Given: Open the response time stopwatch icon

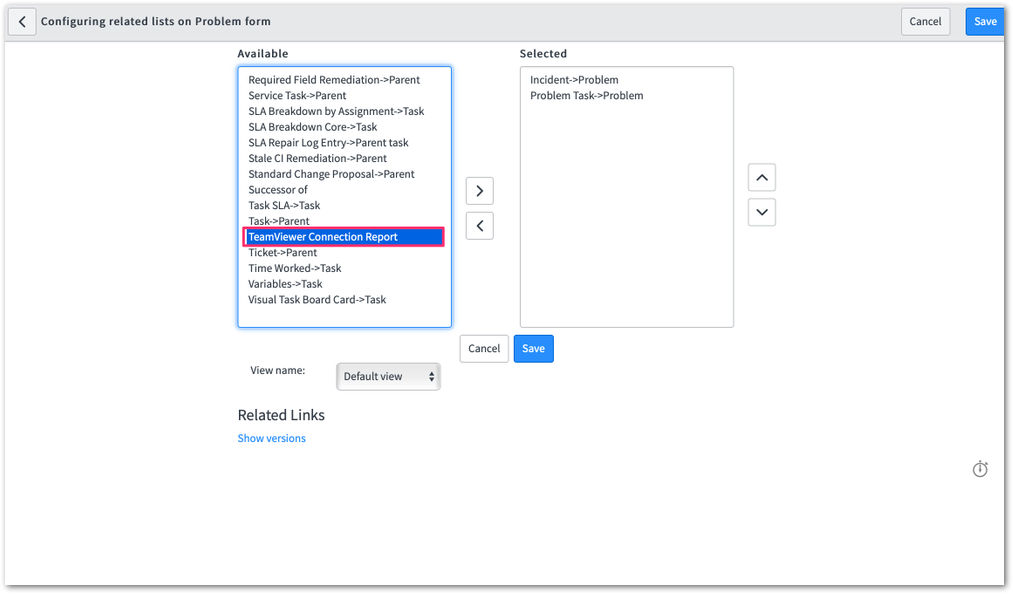Looking at the screenshot, I should pos(980,469).
